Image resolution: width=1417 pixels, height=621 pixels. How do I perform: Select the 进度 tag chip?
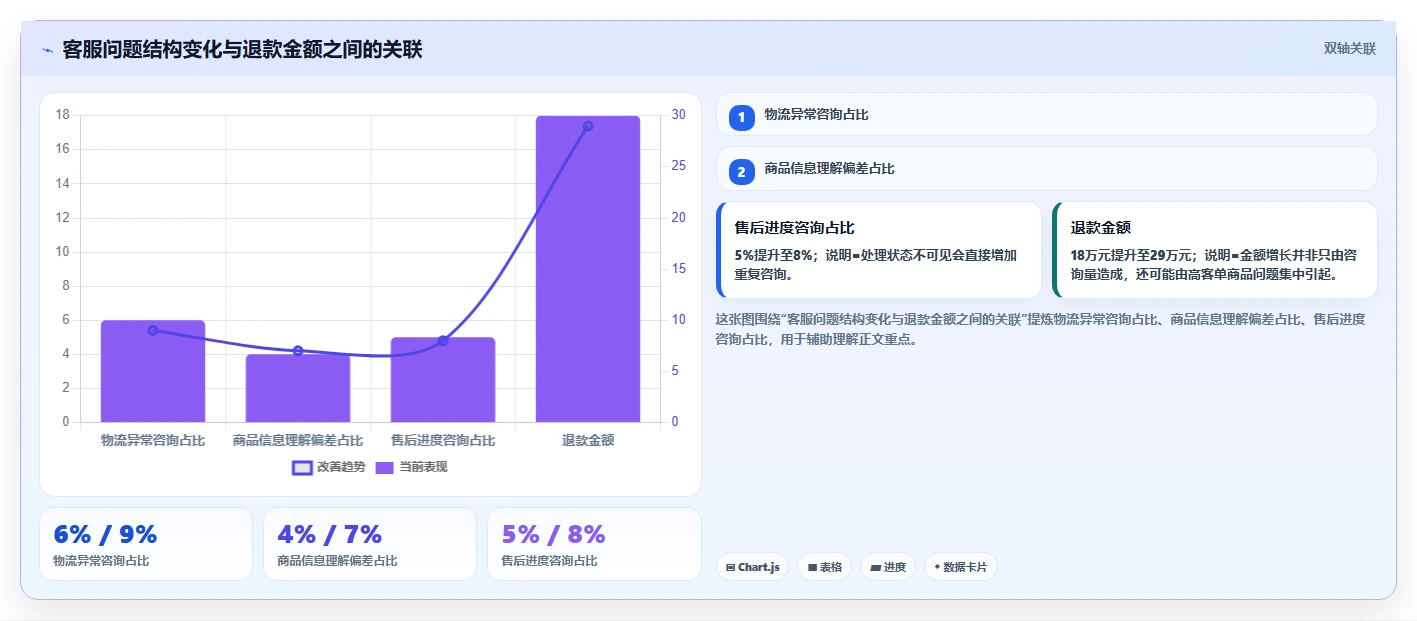coord(888,567)
